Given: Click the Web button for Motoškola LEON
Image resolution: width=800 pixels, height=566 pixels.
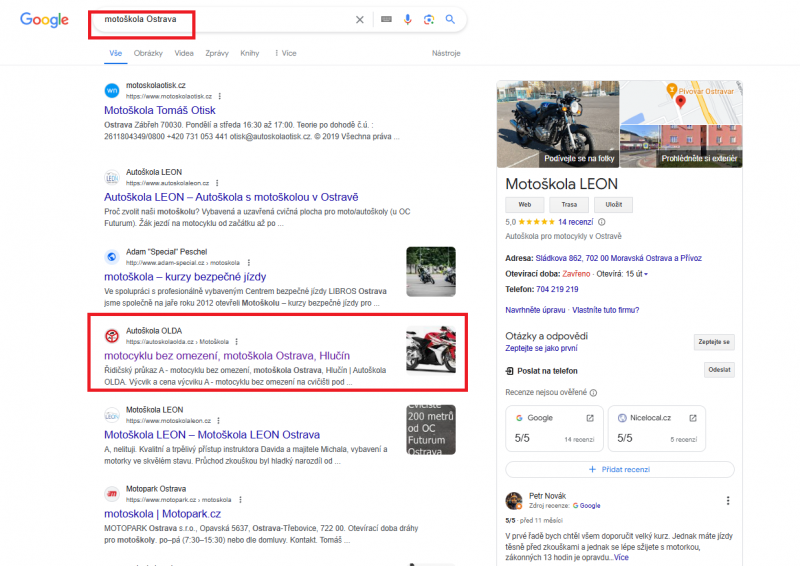Looking at the screenshot, I should 524,205.
